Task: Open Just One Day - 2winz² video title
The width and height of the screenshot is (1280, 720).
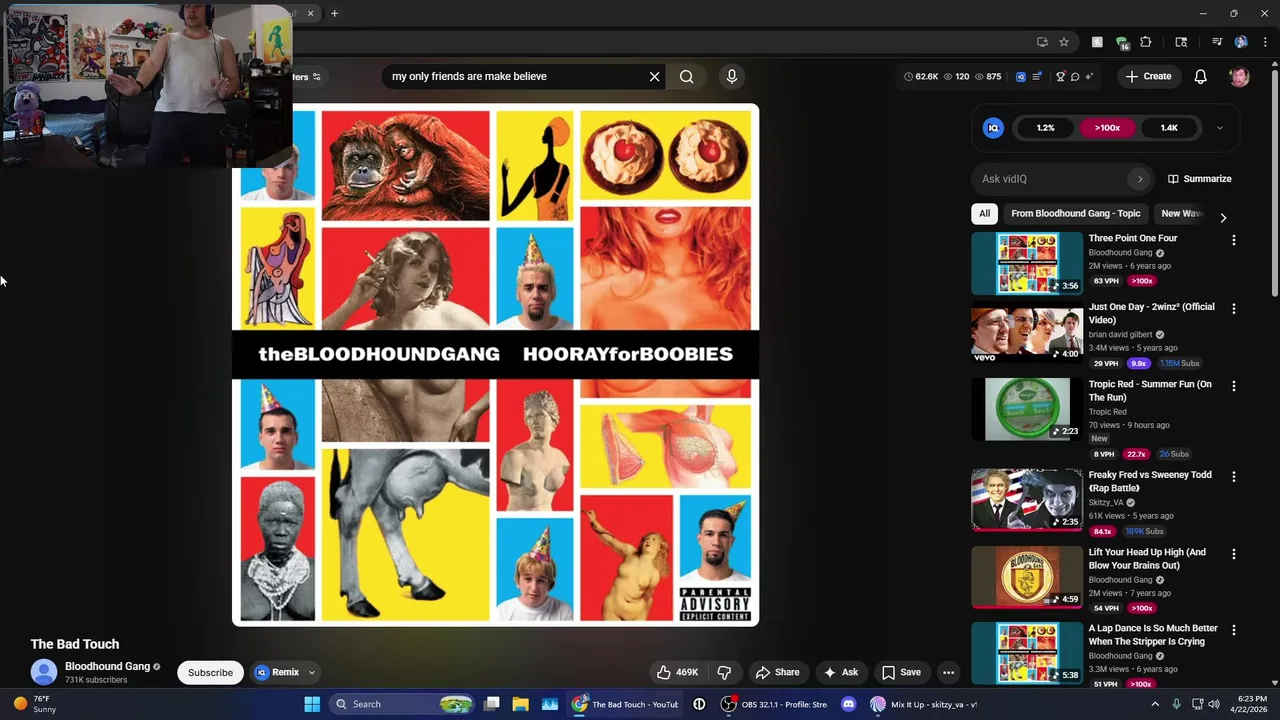Action: (1151, 313)
